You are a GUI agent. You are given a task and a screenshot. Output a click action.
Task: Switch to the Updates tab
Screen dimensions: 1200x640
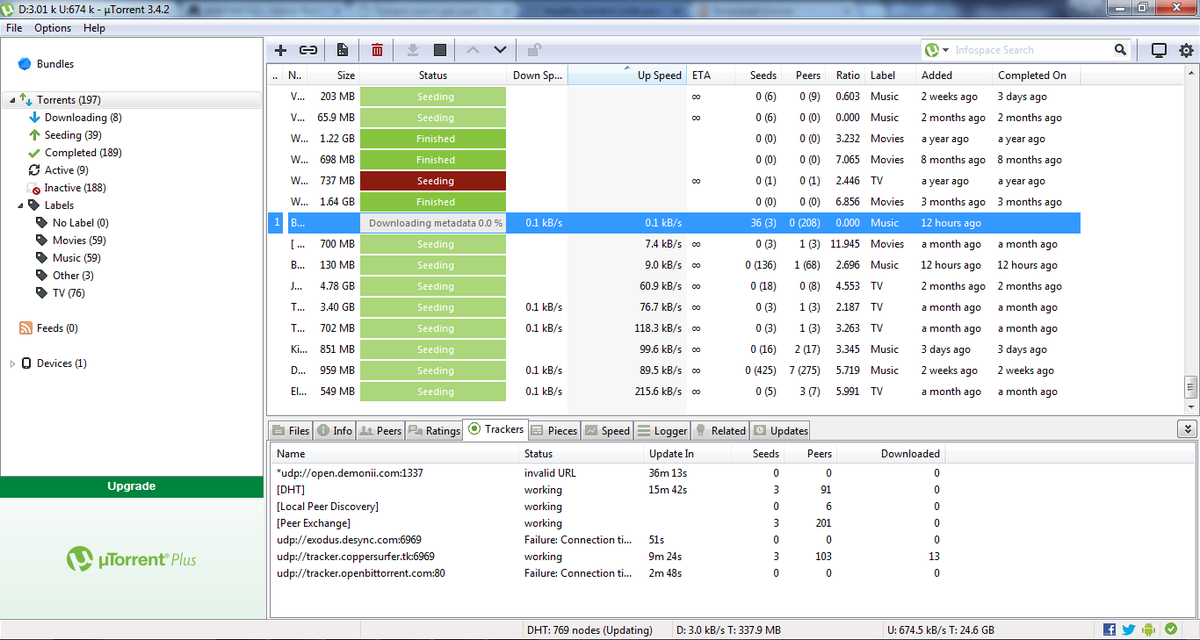pos(780,430)
